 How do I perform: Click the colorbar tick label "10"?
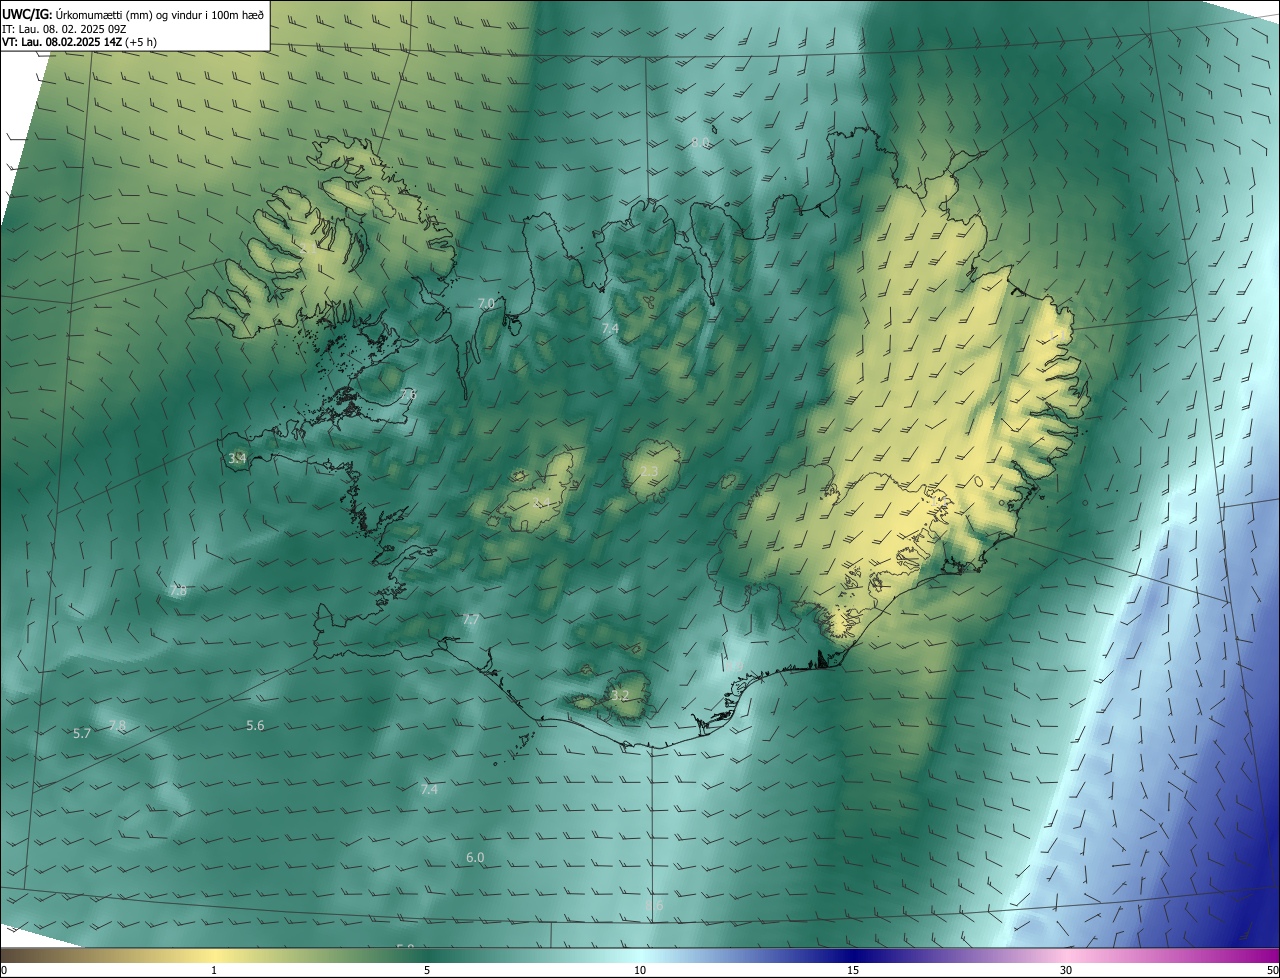tap(640, 971)
